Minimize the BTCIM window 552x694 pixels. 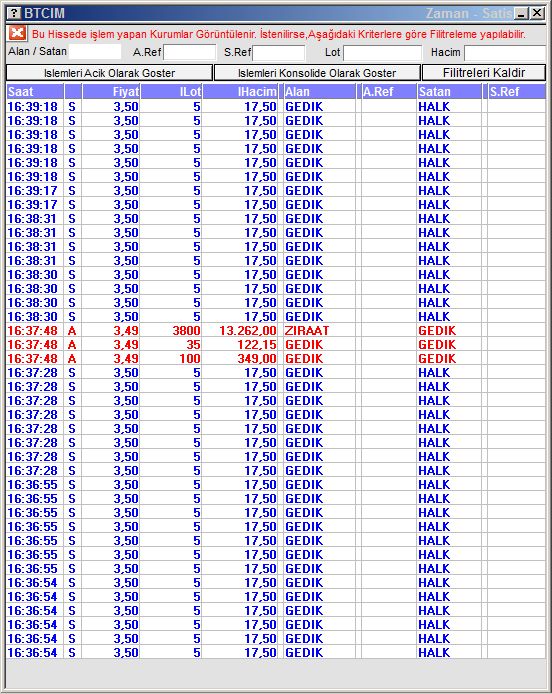coord(522,13)
